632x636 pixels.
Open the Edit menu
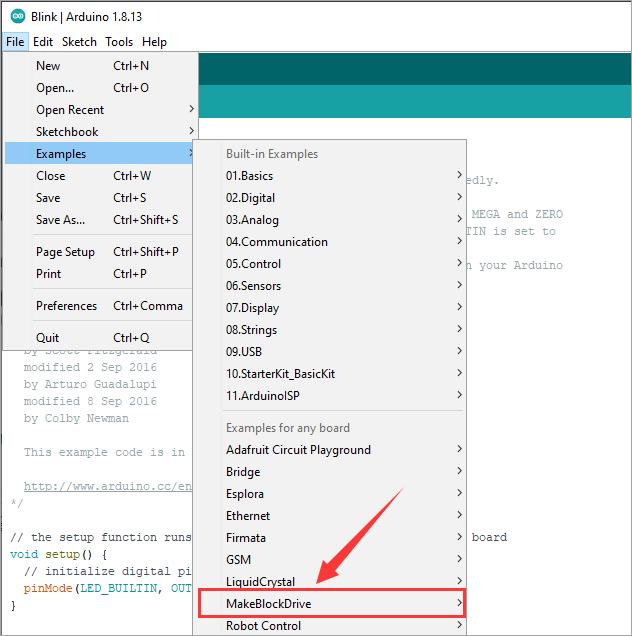pos(43,42)
